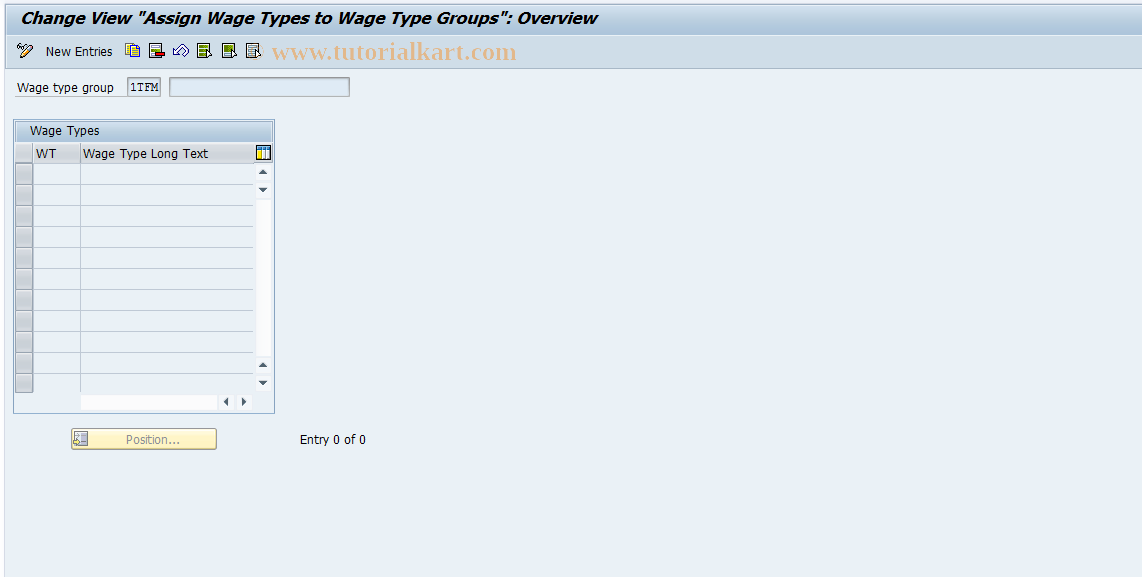
Task: Toggle Display/Change mode pencil icon
Action: pos(25,51)
